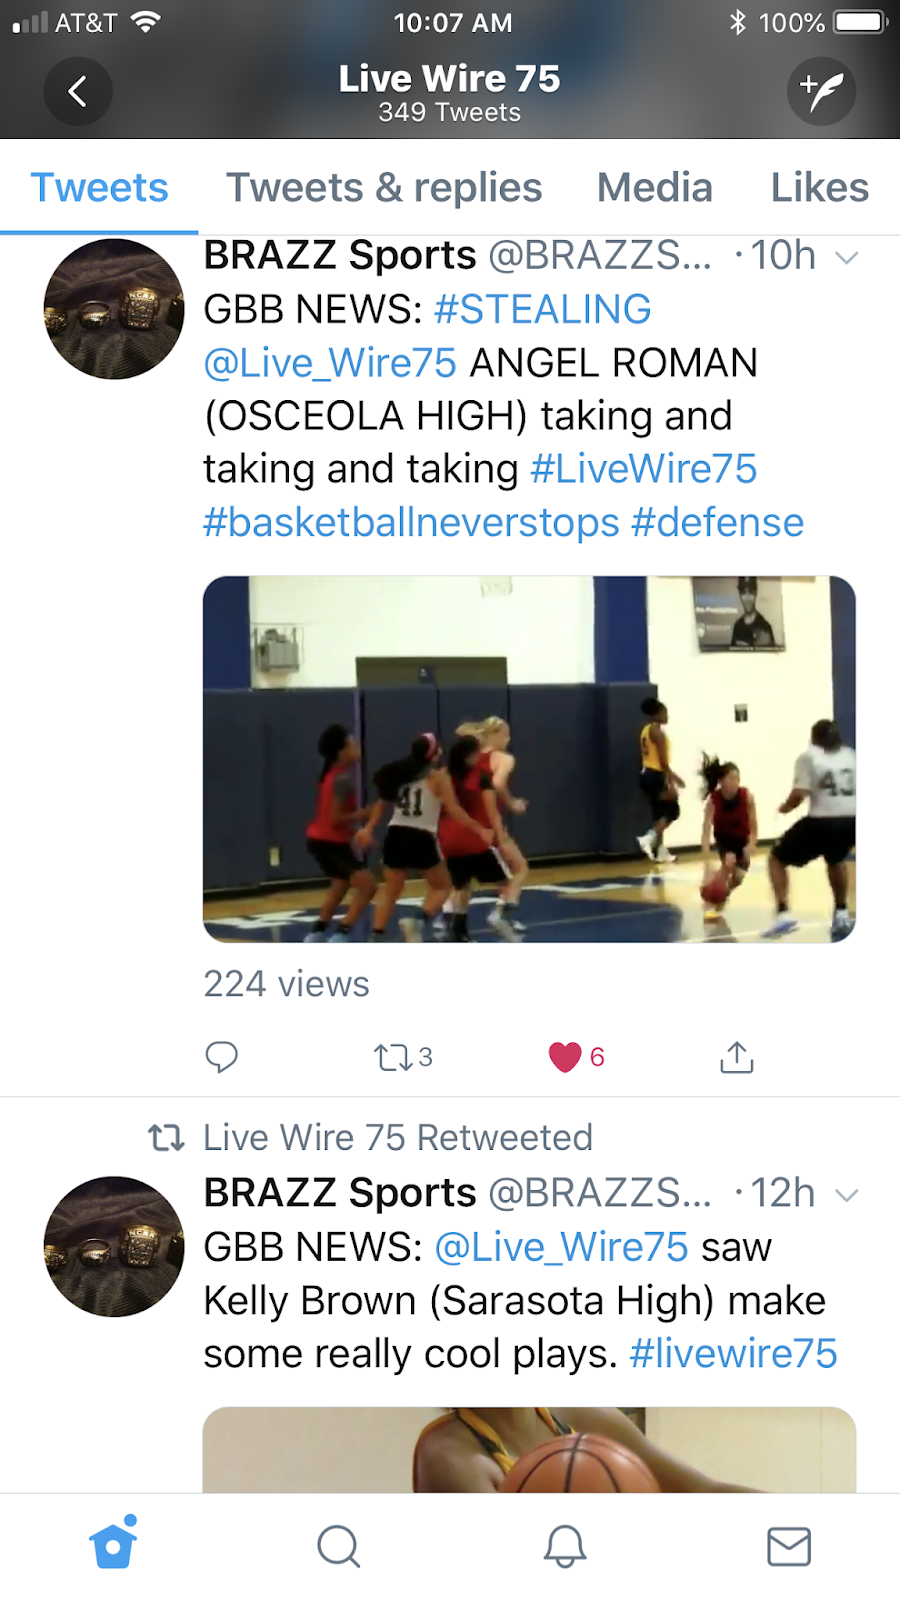Open the Messages envelope

(789, 1546)
